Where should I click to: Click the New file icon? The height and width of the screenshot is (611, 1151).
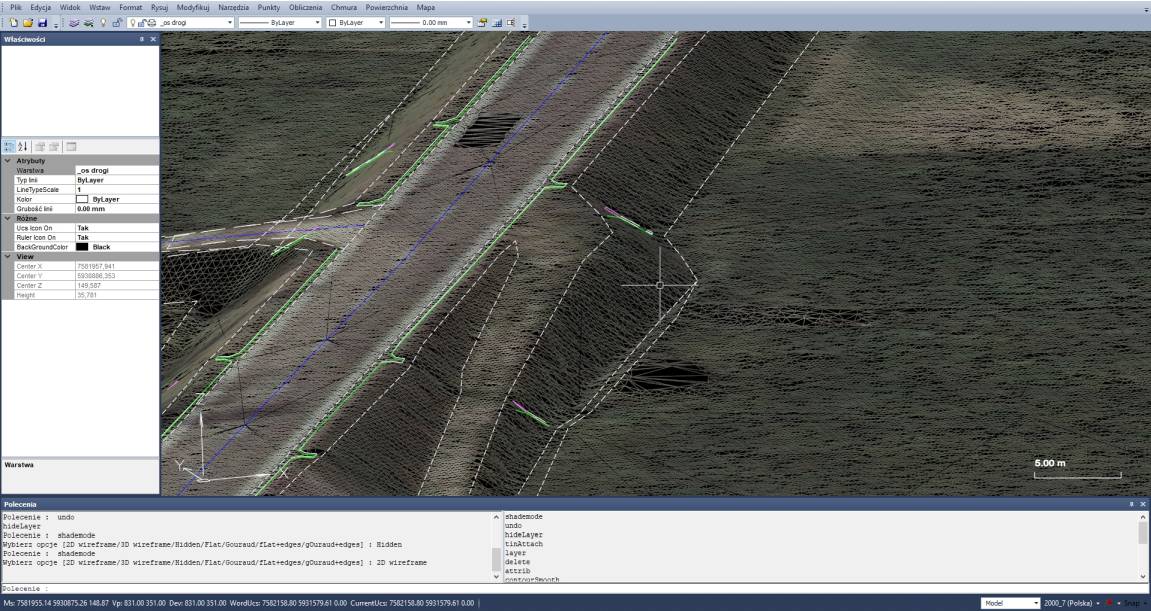tap(14, 22)
